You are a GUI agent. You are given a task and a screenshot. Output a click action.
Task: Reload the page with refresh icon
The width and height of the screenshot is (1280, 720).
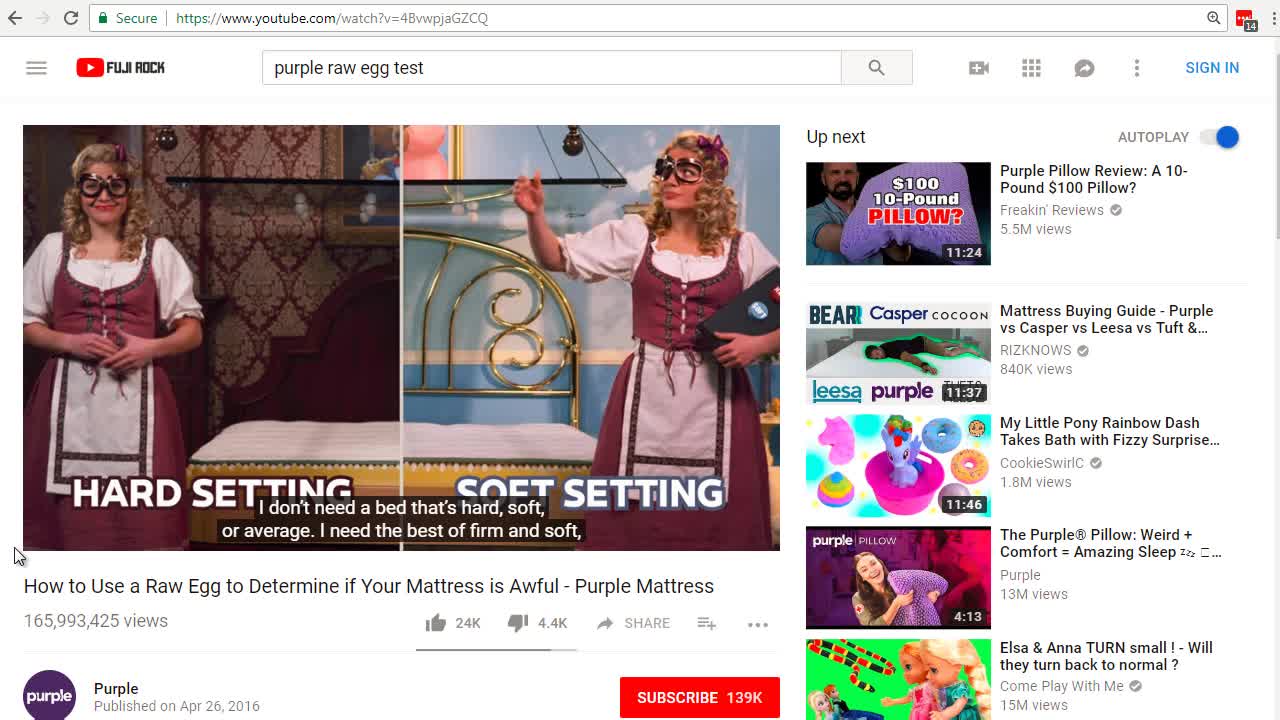point(71,18)
